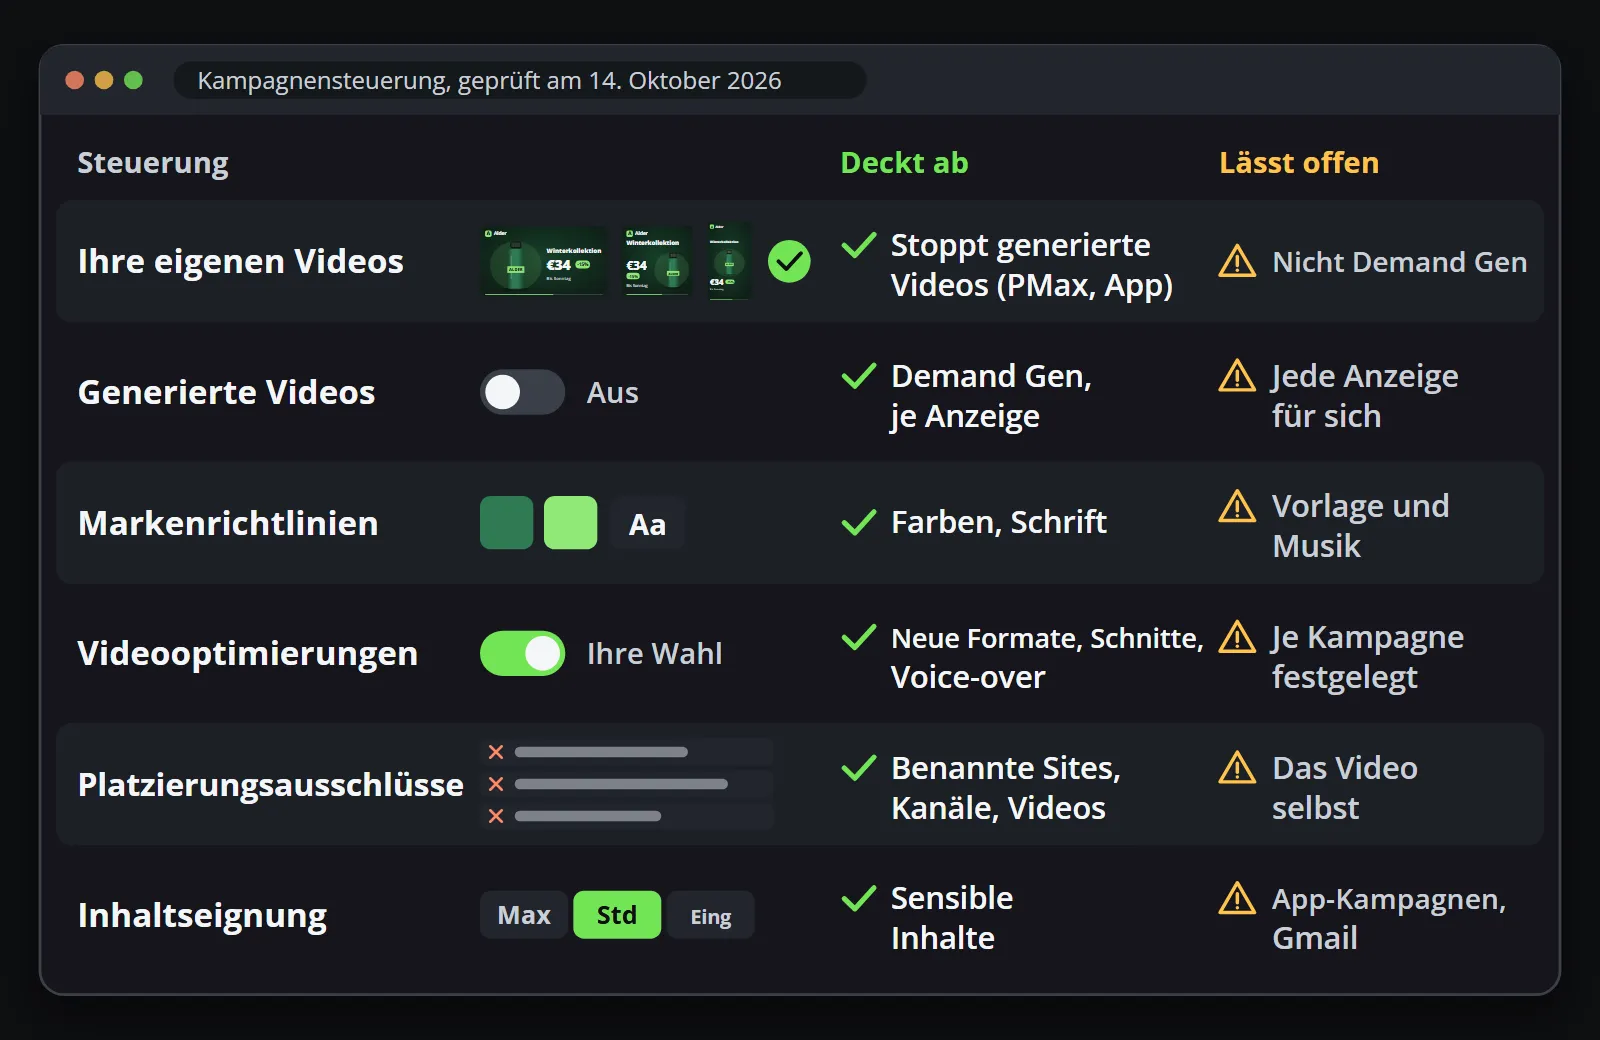Remove the first placement exclusion via its X

495,752
